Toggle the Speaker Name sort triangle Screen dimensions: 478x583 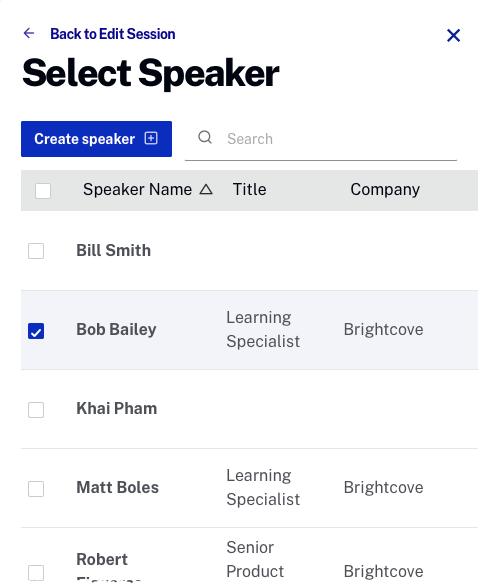[x=206, y=190]
